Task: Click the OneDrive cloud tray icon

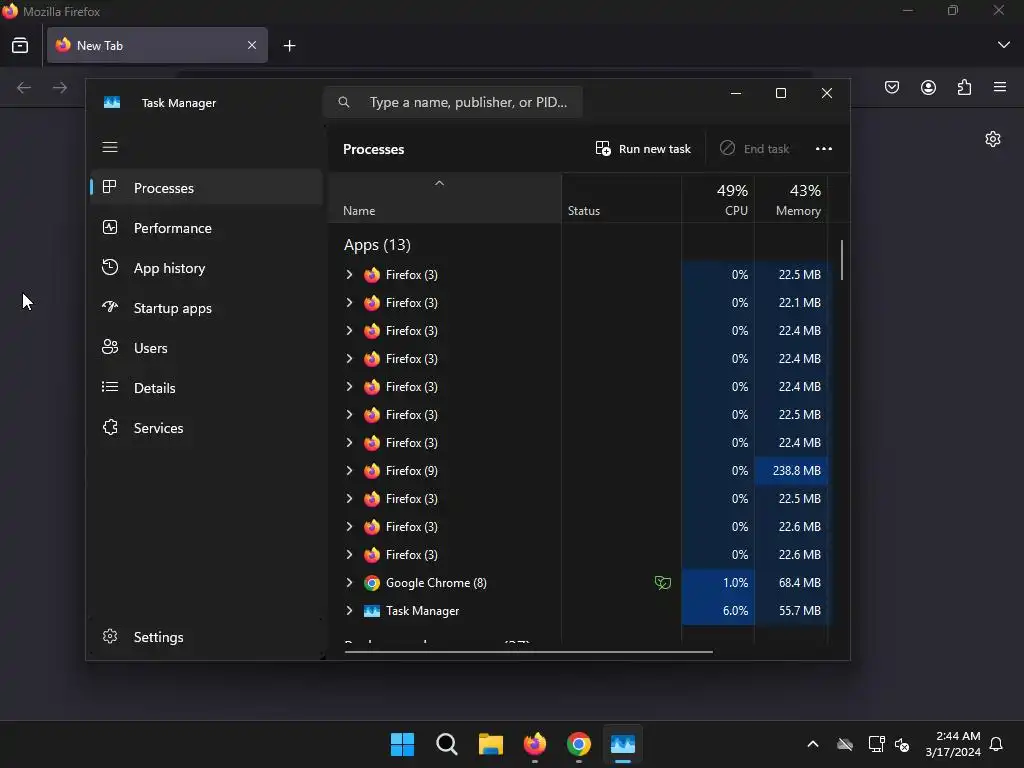Action: [845, 744]
